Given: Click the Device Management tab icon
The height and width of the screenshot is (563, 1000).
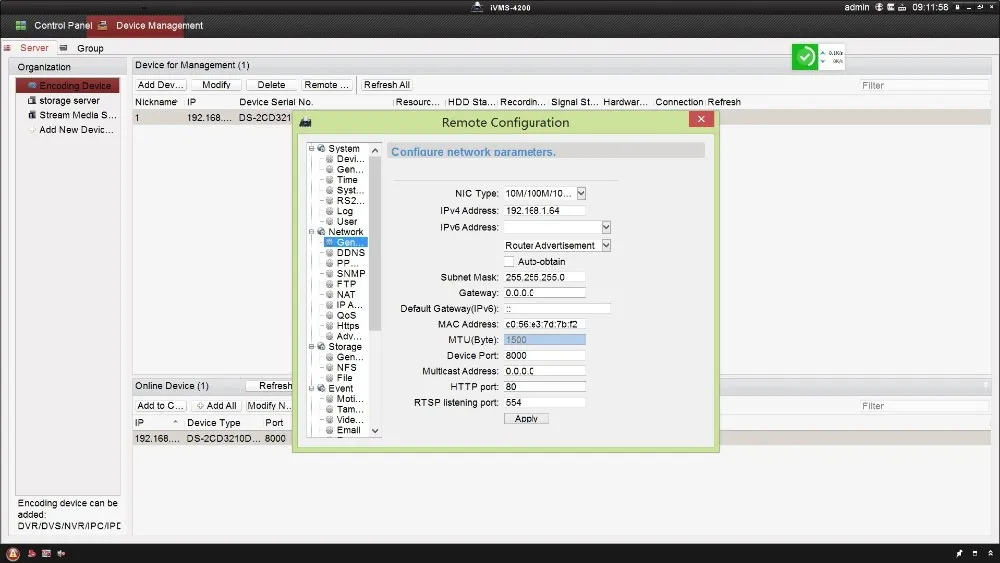Looking at the screenshot, I should point(102,25).
